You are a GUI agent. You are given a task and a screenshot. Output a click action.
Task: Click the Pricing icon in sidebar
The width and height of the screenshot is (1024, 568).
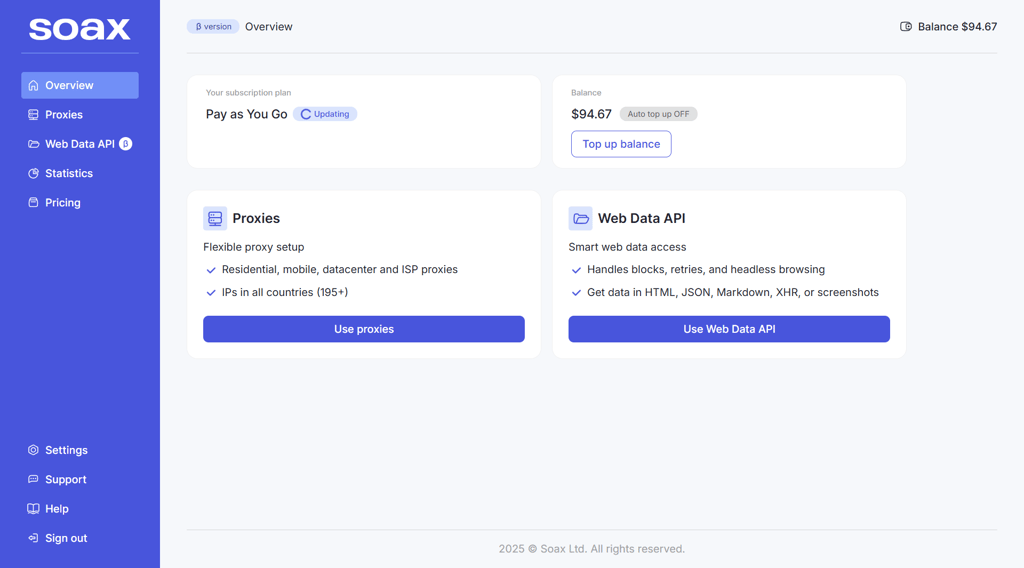pyautogui.click(x=33, y=203)
